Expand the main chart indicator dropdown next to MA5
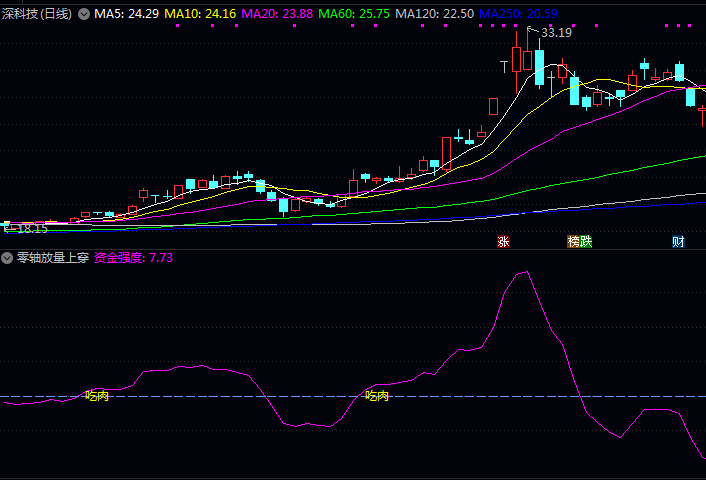 click(84, 14)
